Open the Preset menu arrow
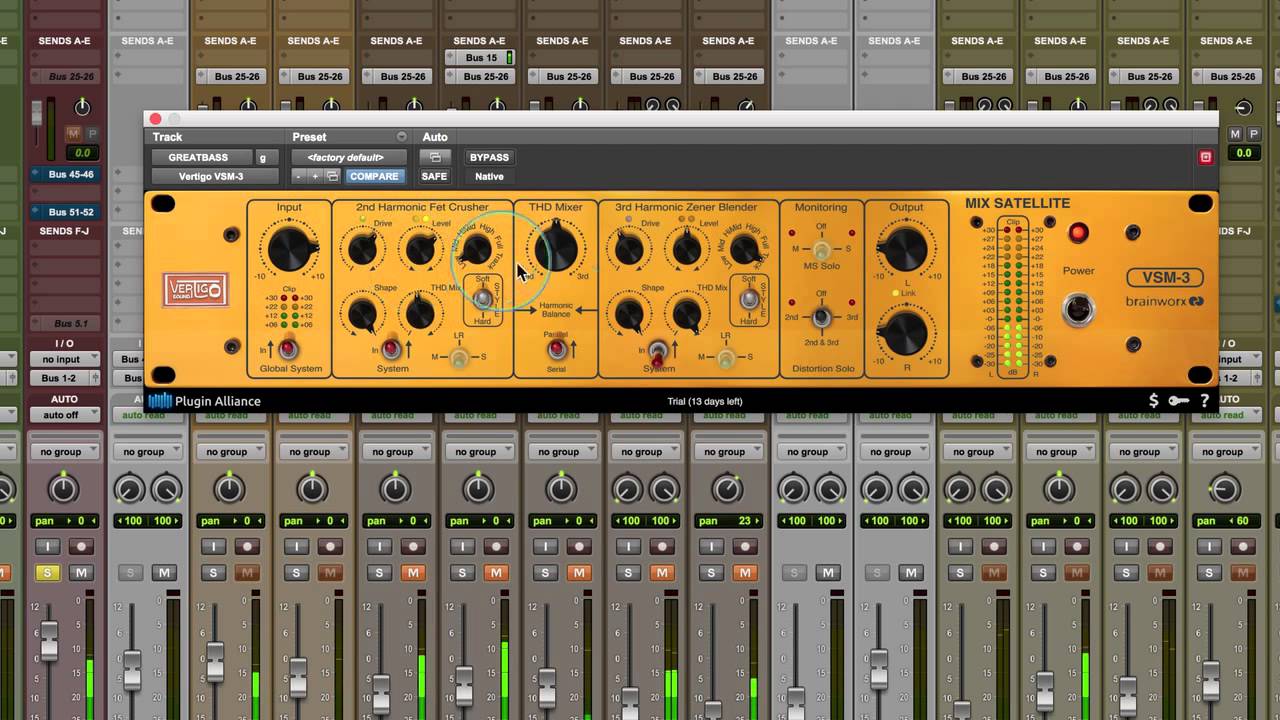Image resolution: width=1280 pixels, height=720 pixels. pyautogui.click(x=402, y=137)
